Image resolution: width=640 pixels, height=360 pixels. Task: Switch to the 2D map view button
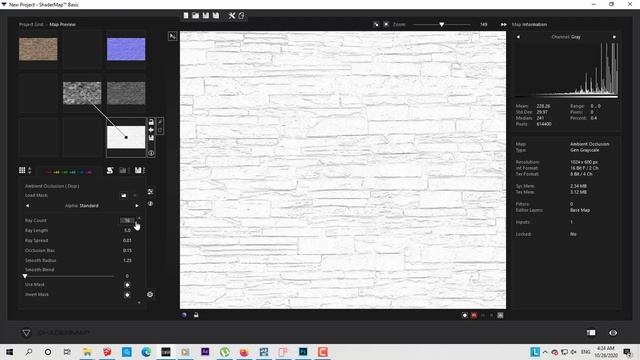(x=591, y=333)
